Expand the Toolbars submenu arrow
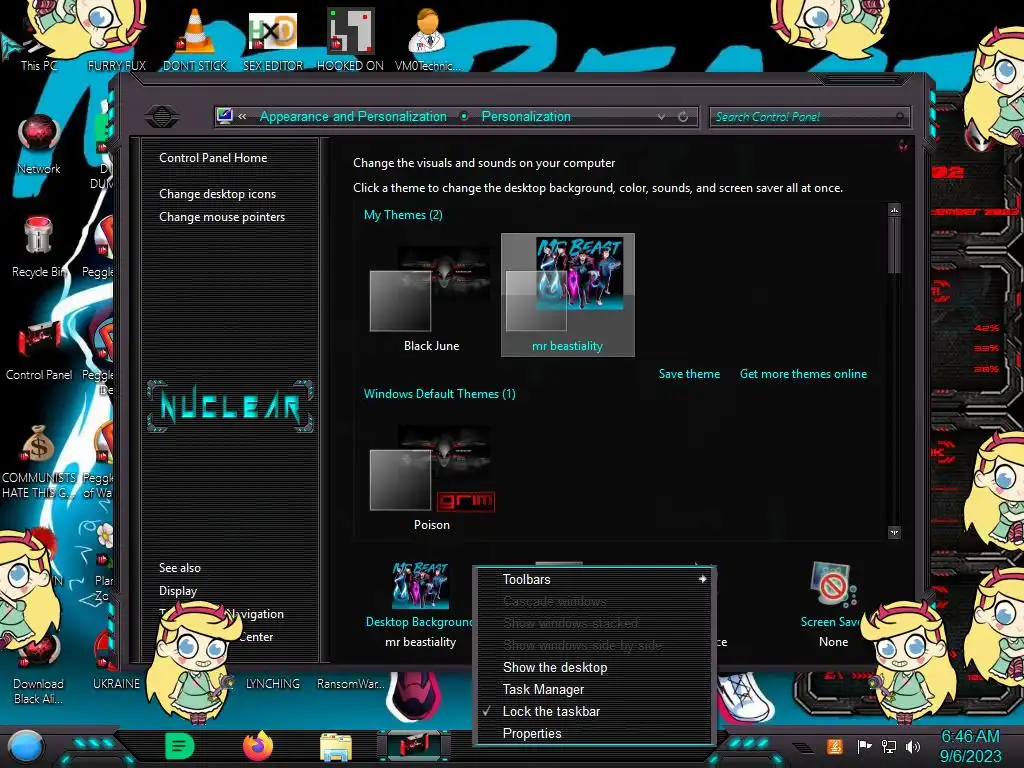The width and height of the screenshot is (1024, 768). coord(703,579)
